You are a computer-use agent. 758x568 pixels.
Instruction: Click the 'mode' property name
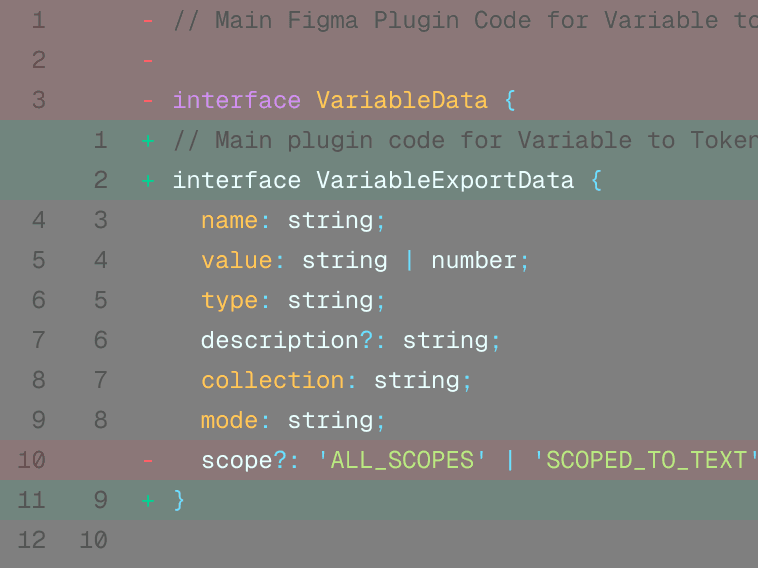[229, 420]
